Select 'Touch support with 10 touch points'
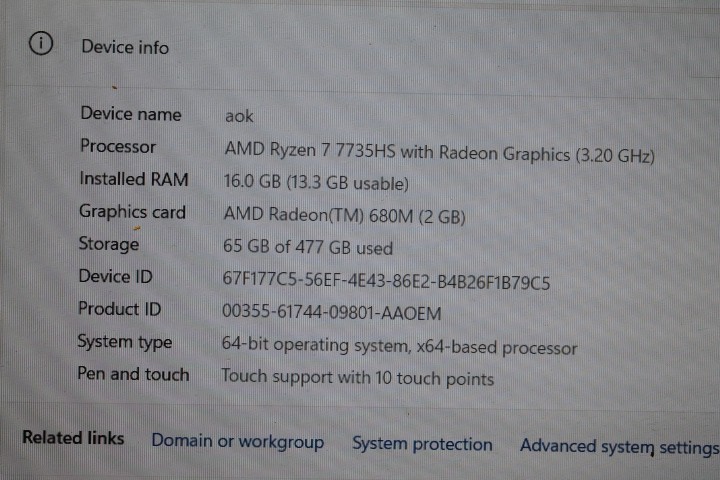720x480 pixels. tap(357, 378)
